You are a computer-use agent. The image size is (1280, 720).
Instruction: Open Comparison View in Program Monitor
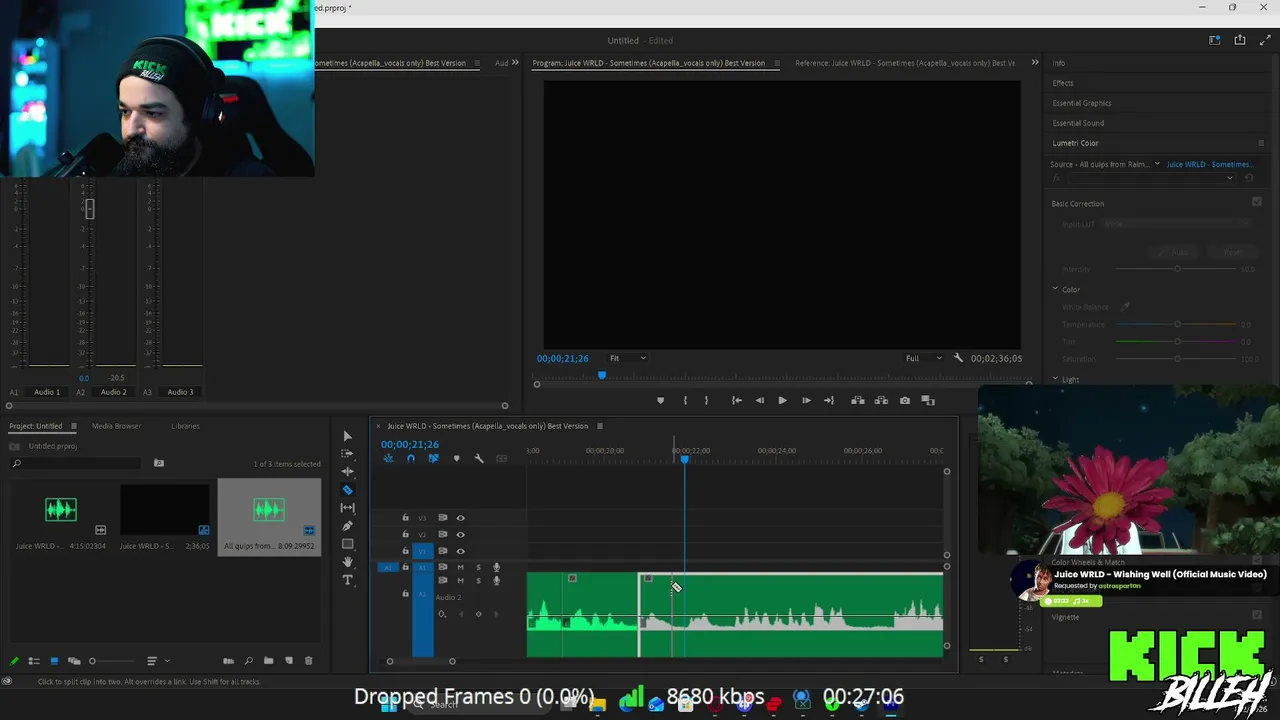[928, 401]
